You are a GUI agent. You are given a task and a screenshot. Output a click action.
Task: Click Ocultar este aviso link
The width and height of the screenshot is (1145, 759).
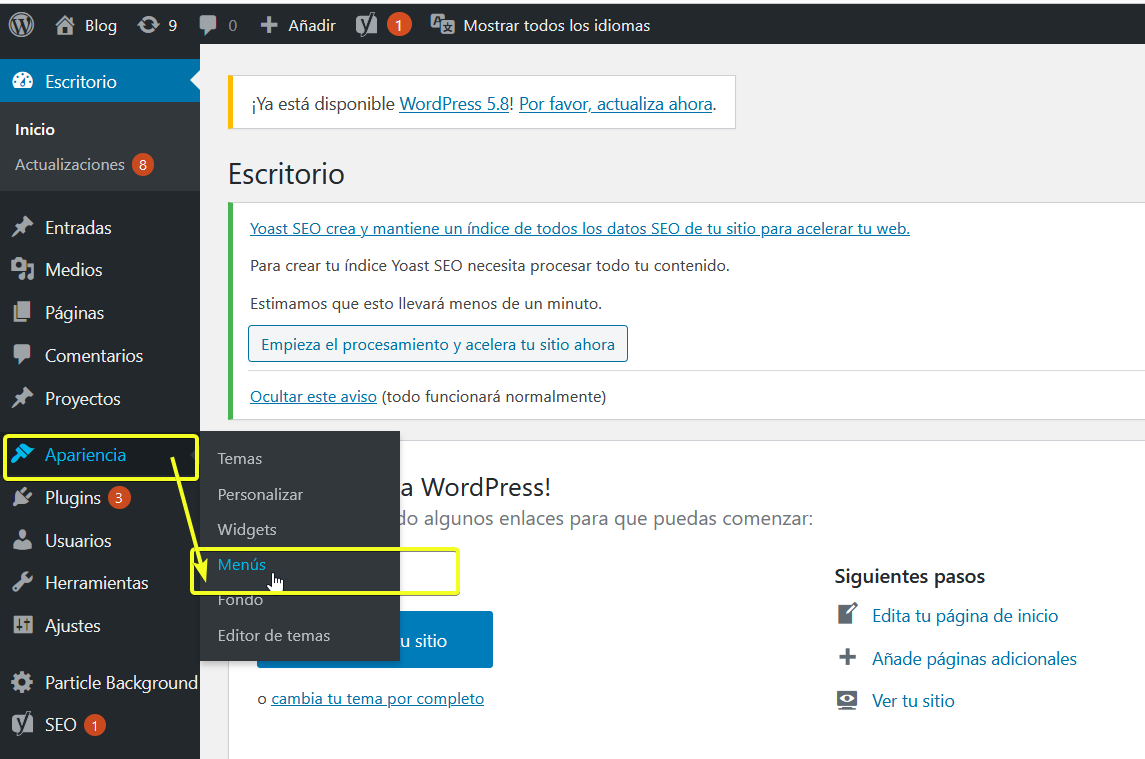click(313, 396)
